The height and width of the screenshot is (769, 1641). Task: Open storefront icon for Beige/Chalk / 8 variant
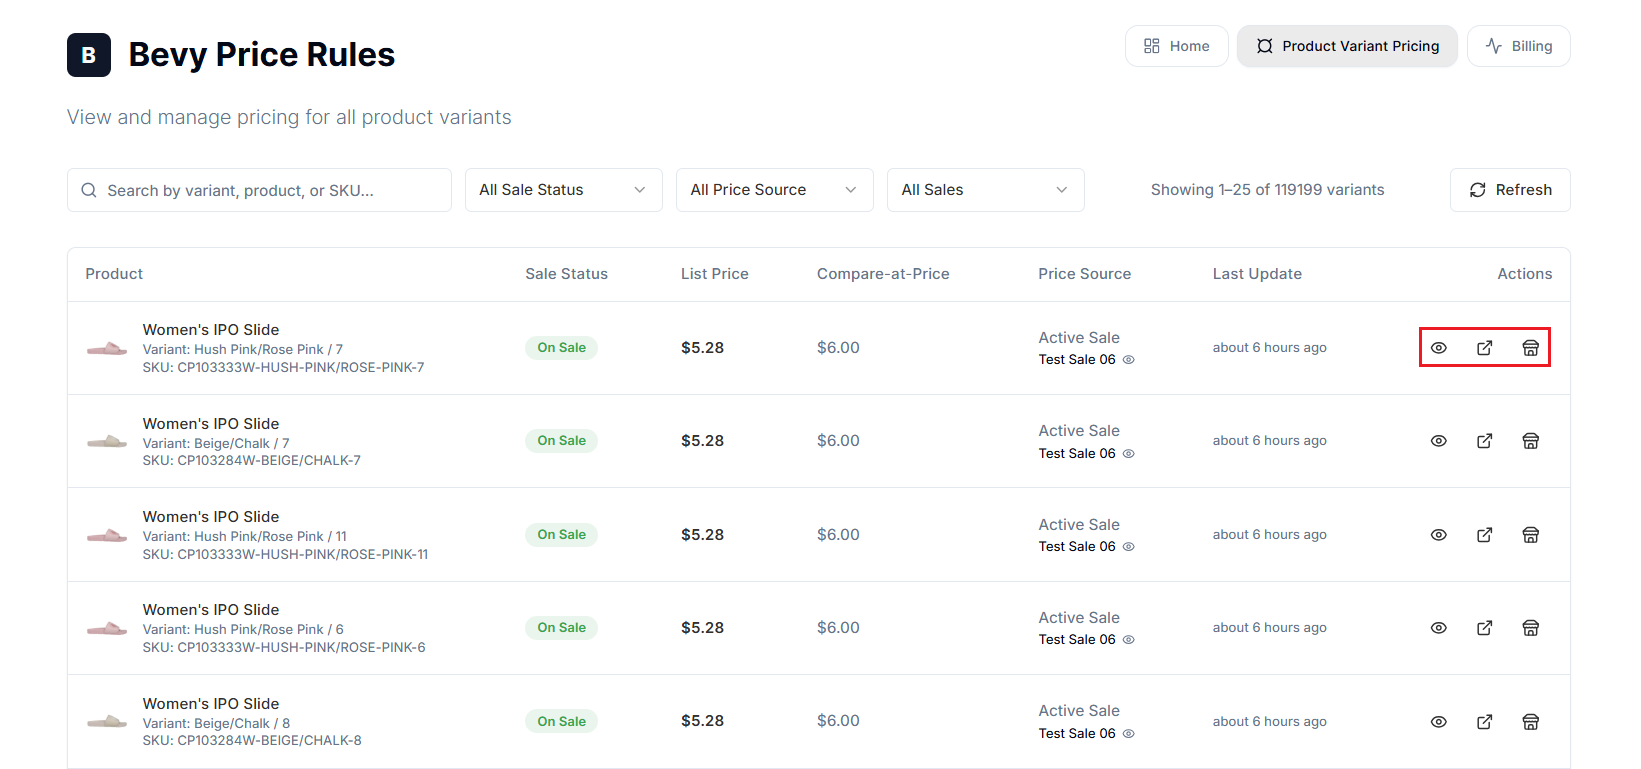tap(1531, 722)
